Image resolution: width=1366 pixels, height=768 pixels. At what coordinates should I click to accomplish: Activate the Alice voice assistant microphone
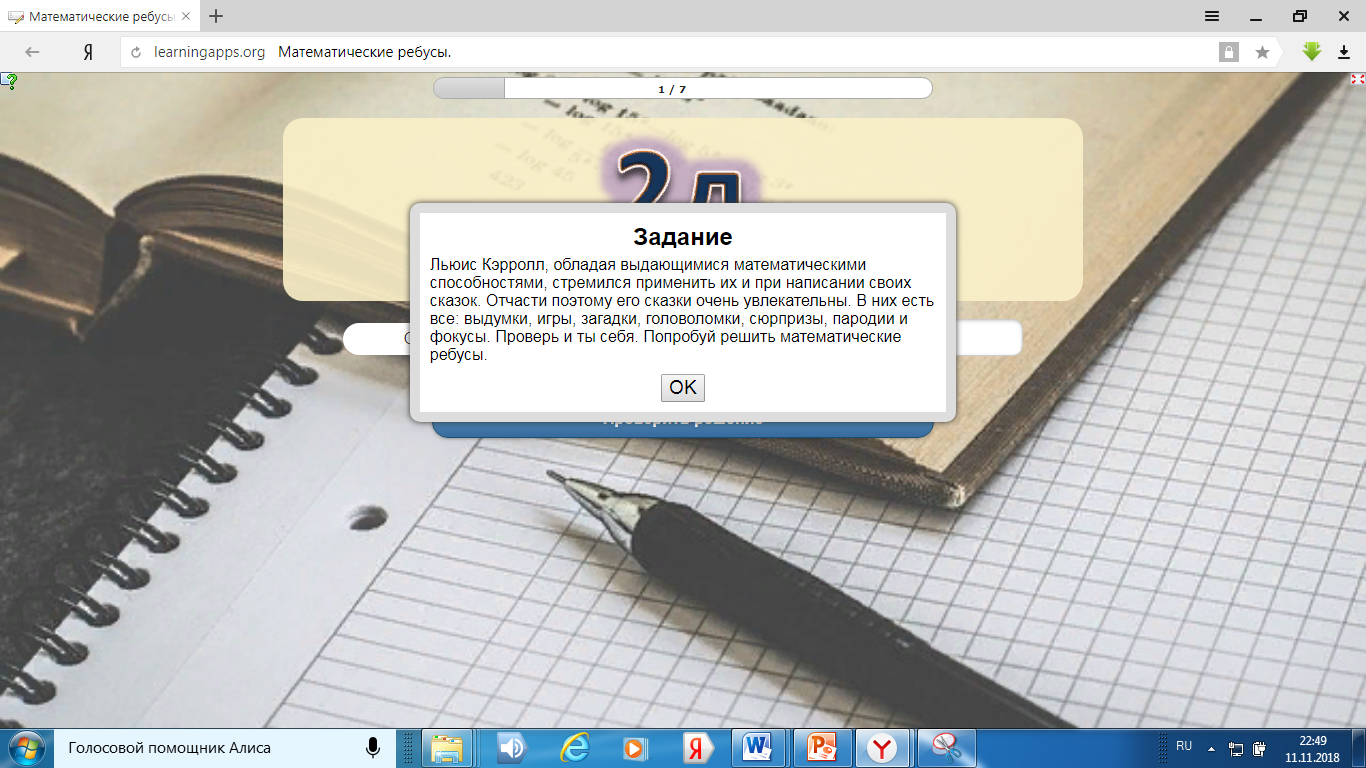click(373, 747)
